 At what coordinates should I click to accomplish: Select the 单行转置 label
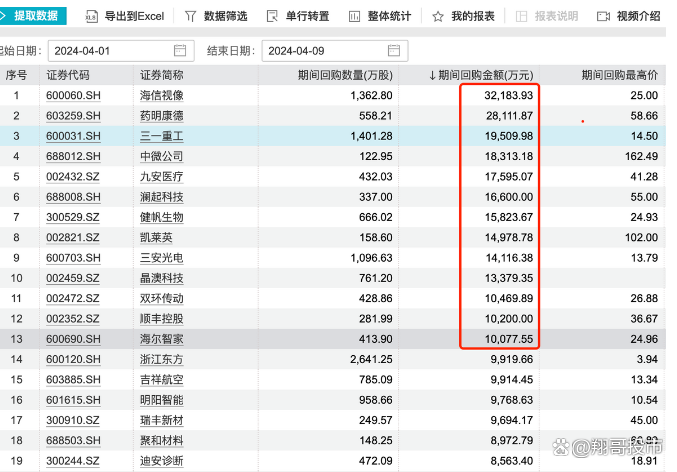point(307,16)
